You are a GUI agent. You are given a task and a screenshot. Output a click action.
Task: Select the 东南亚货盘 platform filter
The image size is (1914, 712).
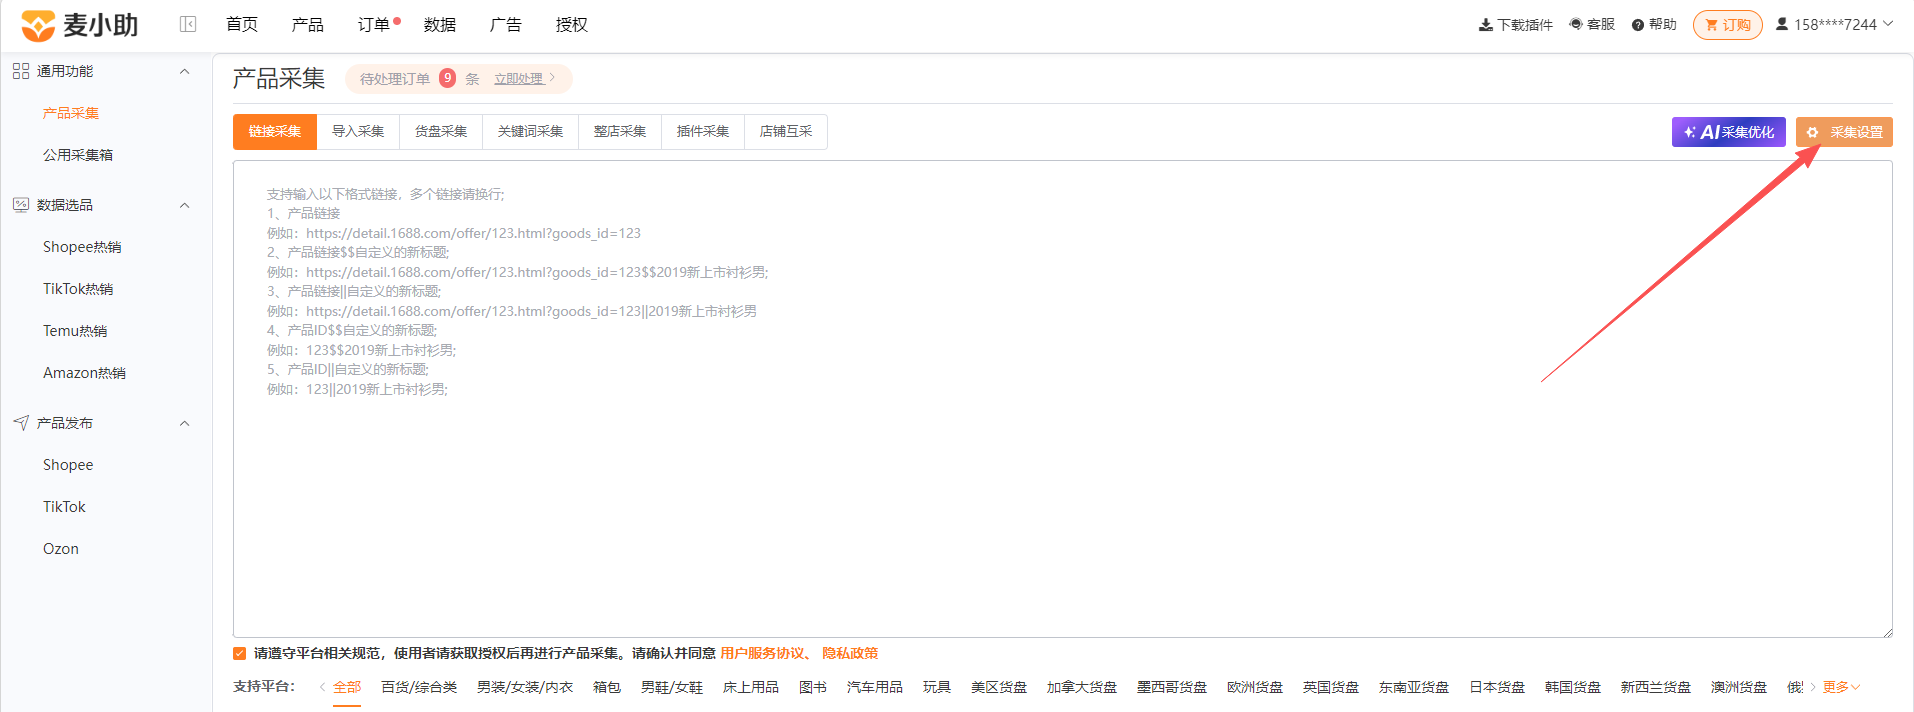coord(1414,687)
